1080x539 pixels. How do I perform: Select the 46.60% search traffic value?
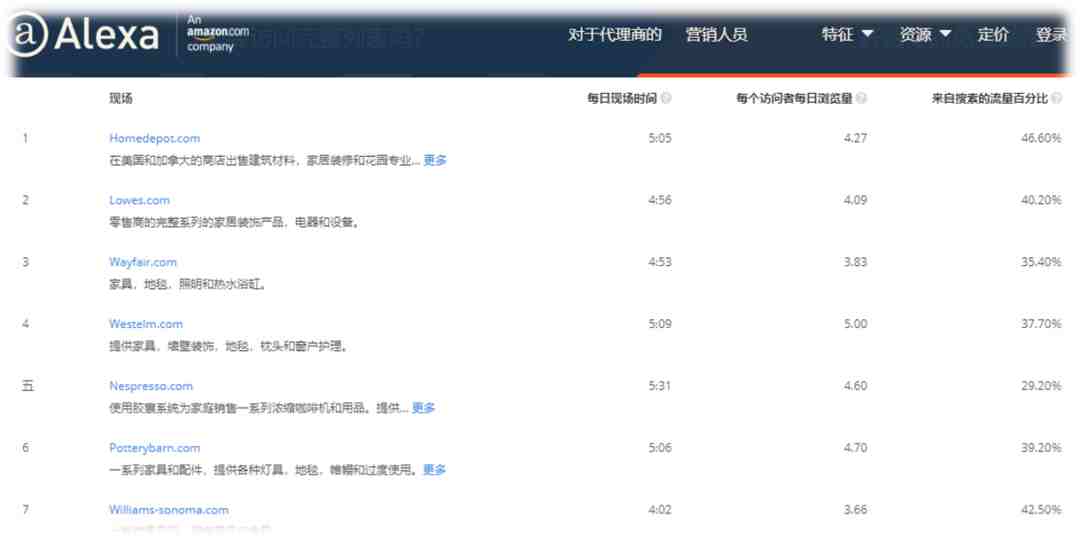pyautogui.click(x=1041, y=138)
